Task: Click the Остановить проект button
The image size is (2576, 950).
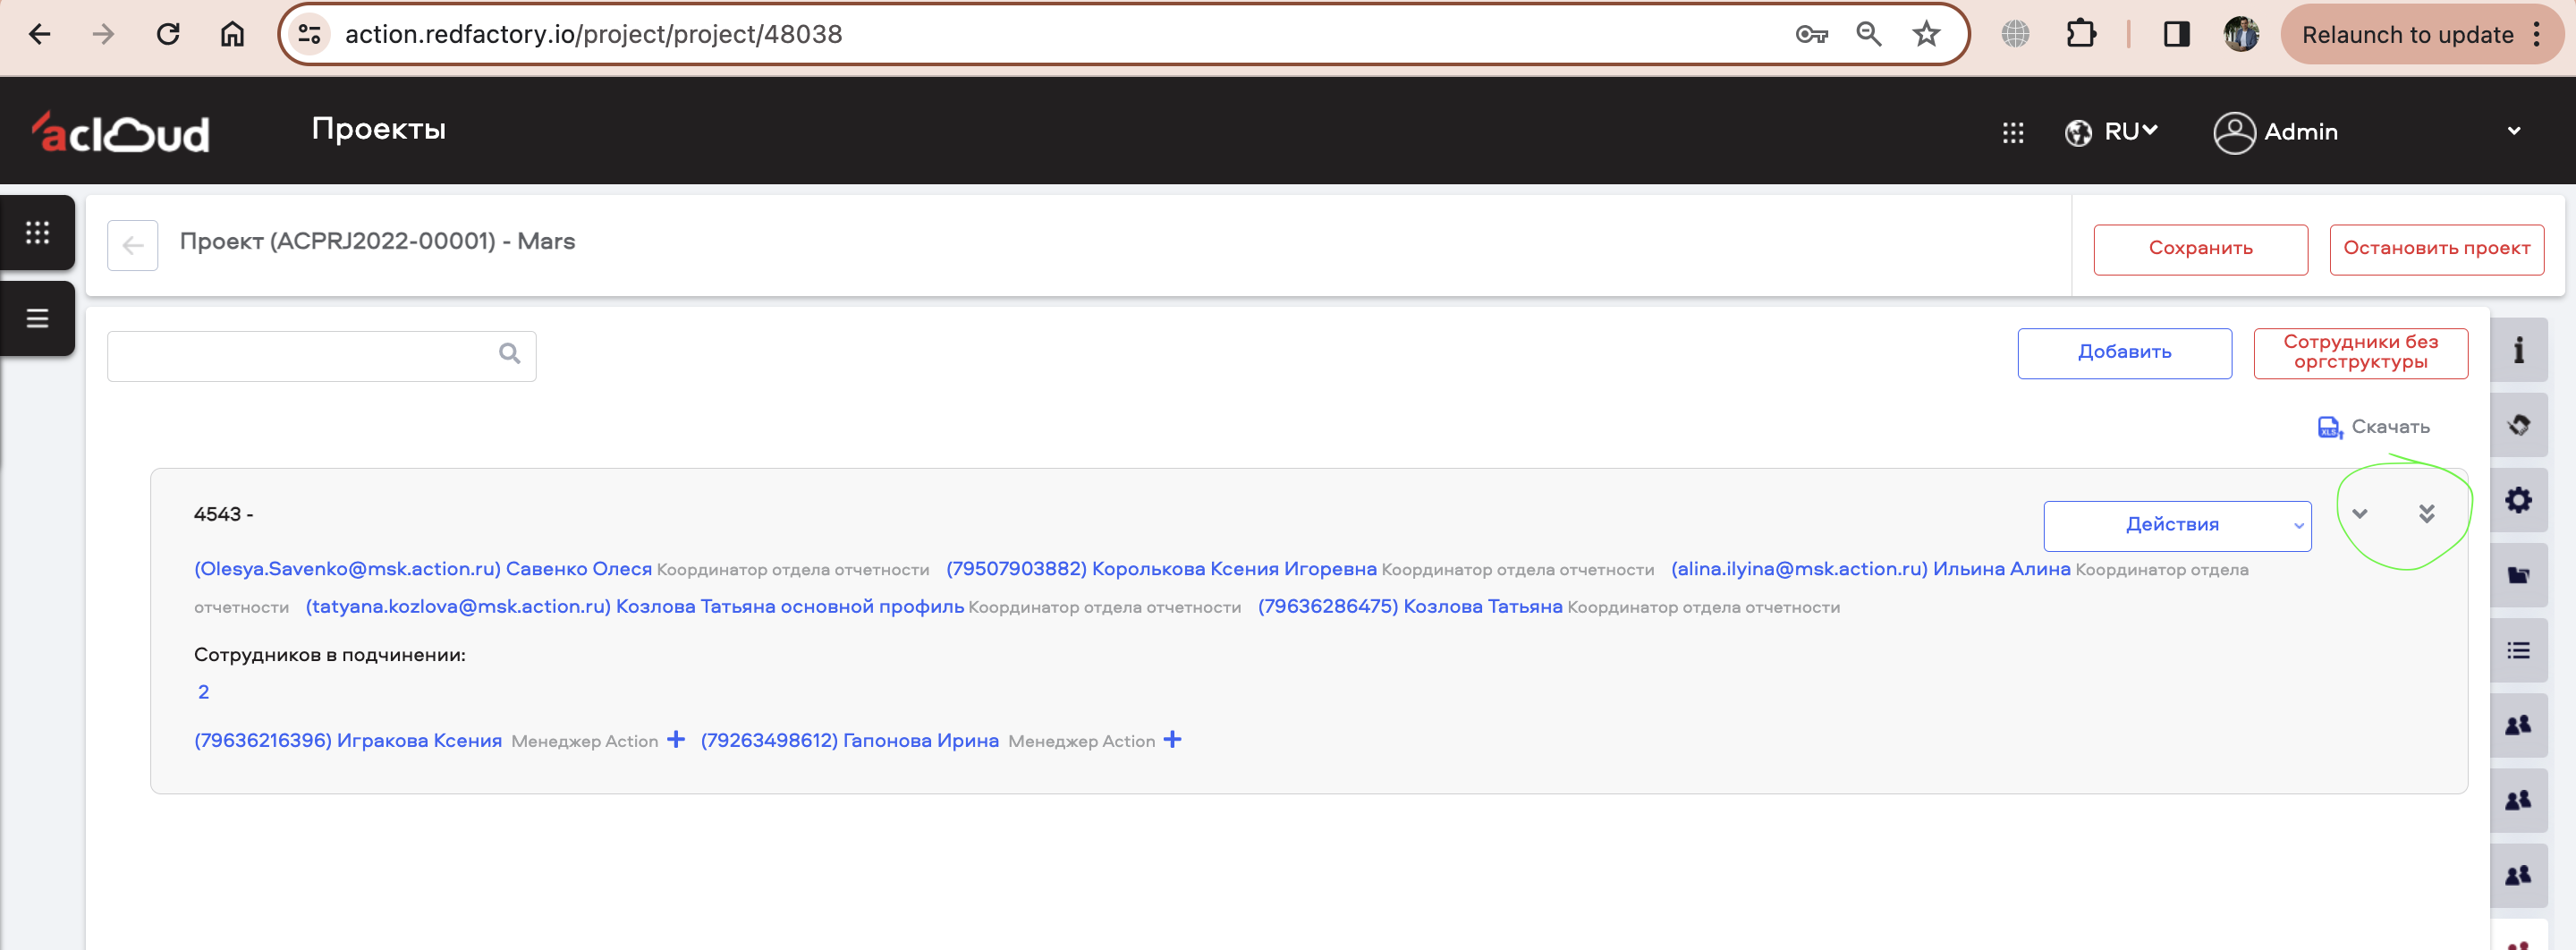Action: 2436,249
